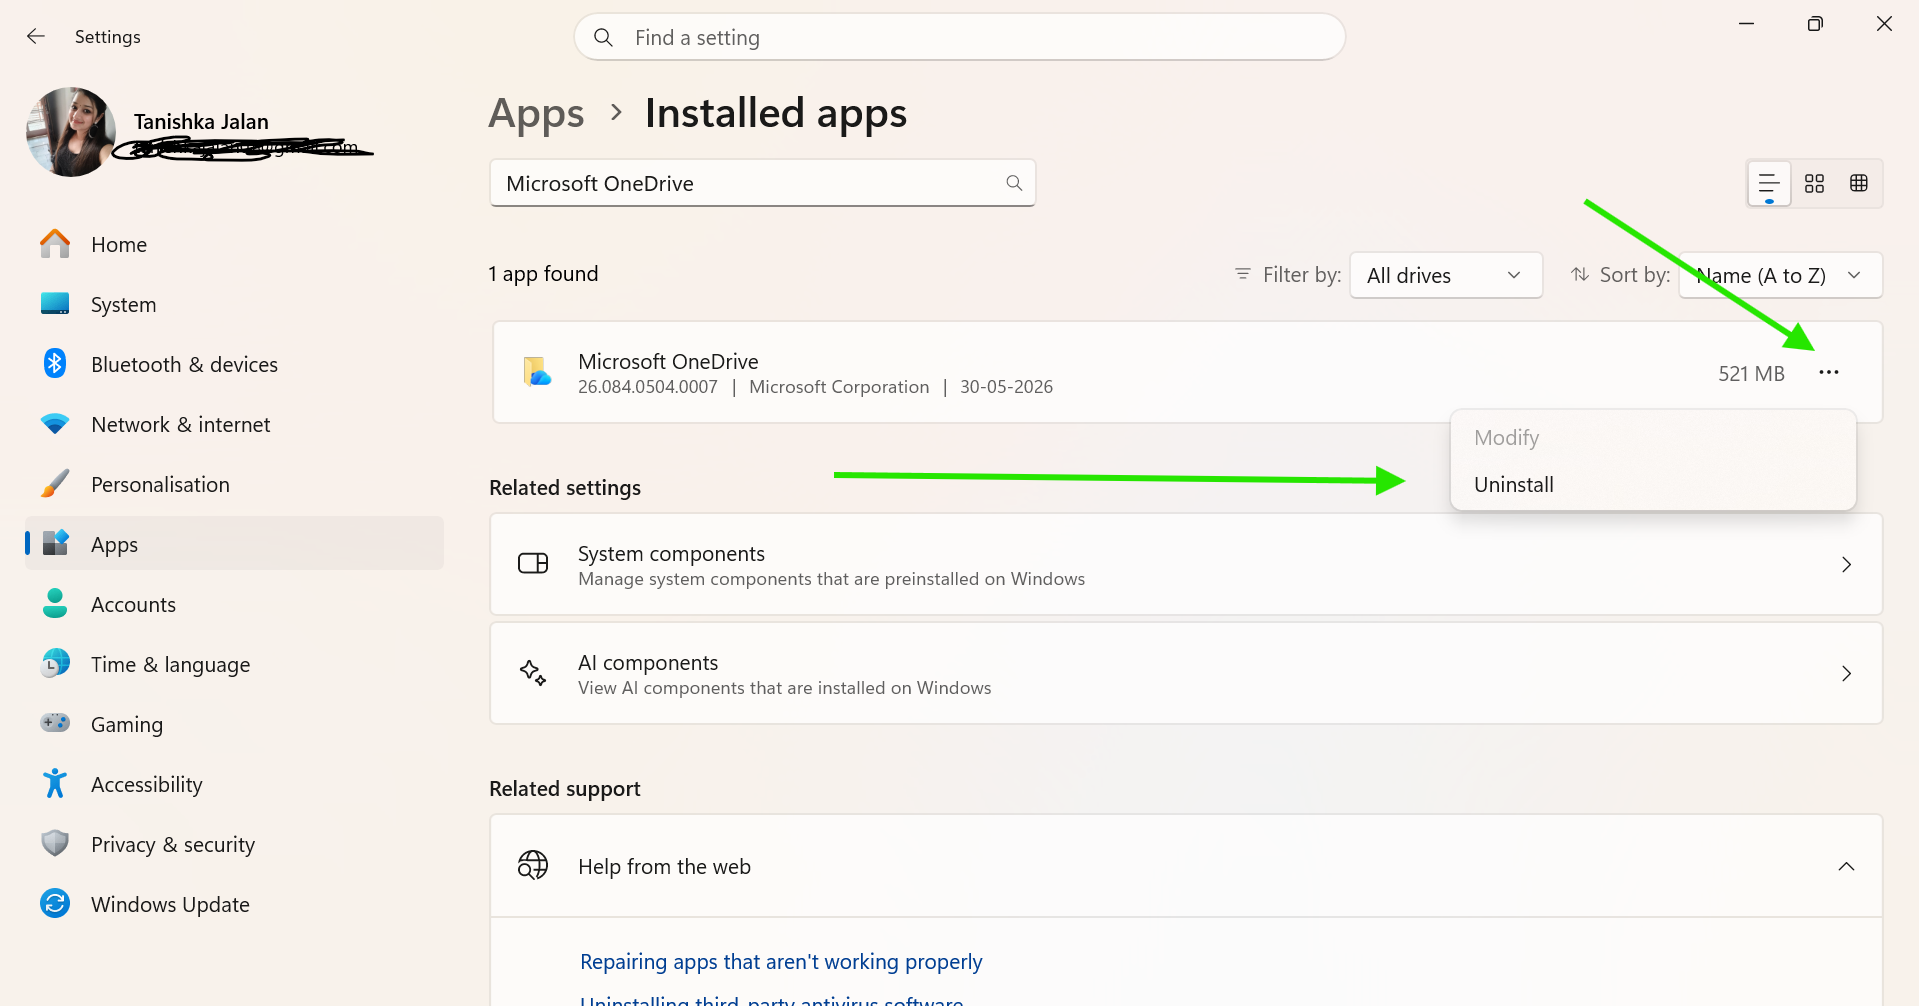Choose Uninstall from the context menu
The height and width of the screenshot is (1006, 1919).
1514,485
